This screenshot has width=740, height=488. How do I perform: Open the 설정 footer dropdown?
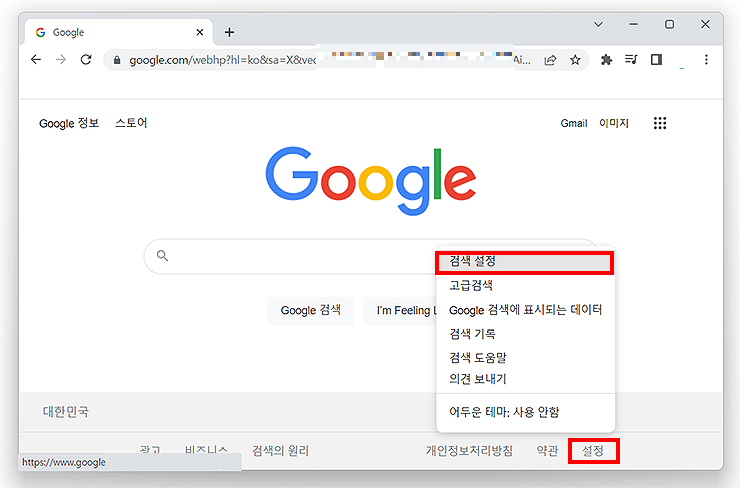pyautogui.click(x=593, y=451)
